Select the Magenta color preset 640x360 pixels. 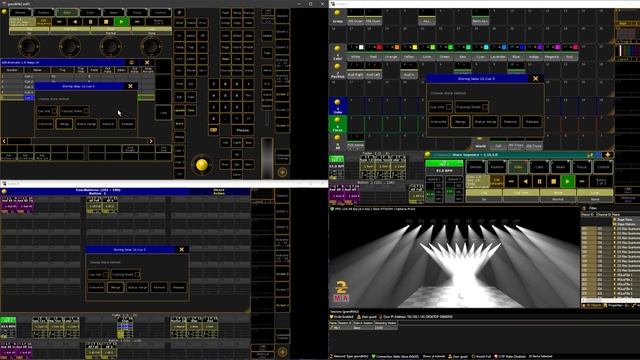pyautogui.click(x=551, y=52)
